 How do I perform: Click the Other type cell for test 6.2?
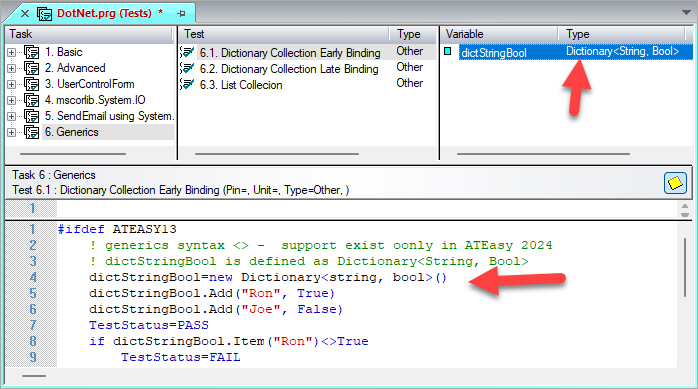point(410,67)
